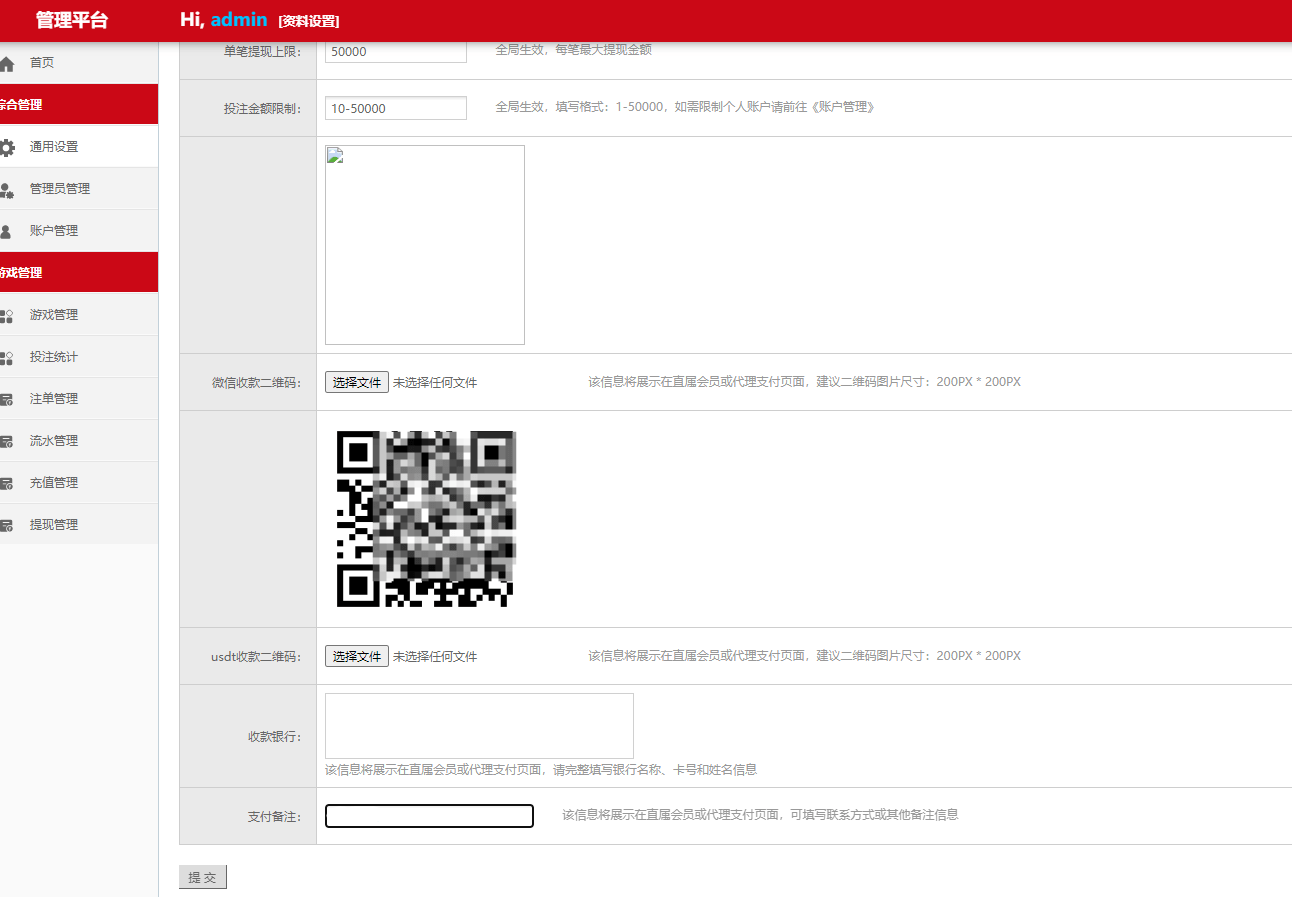
Task: Click the 充值管理 sidebar icon
Action: 7,484
